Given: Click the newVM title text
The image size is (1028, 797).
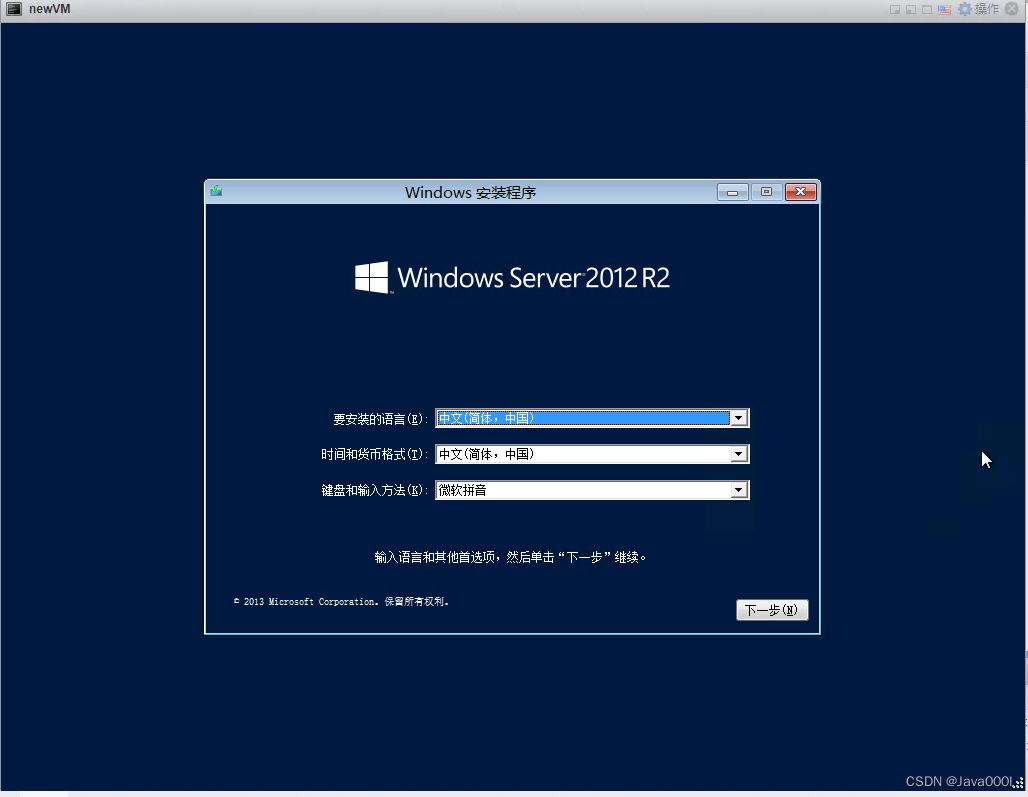Looking at the screenshot, I should 50,9.
